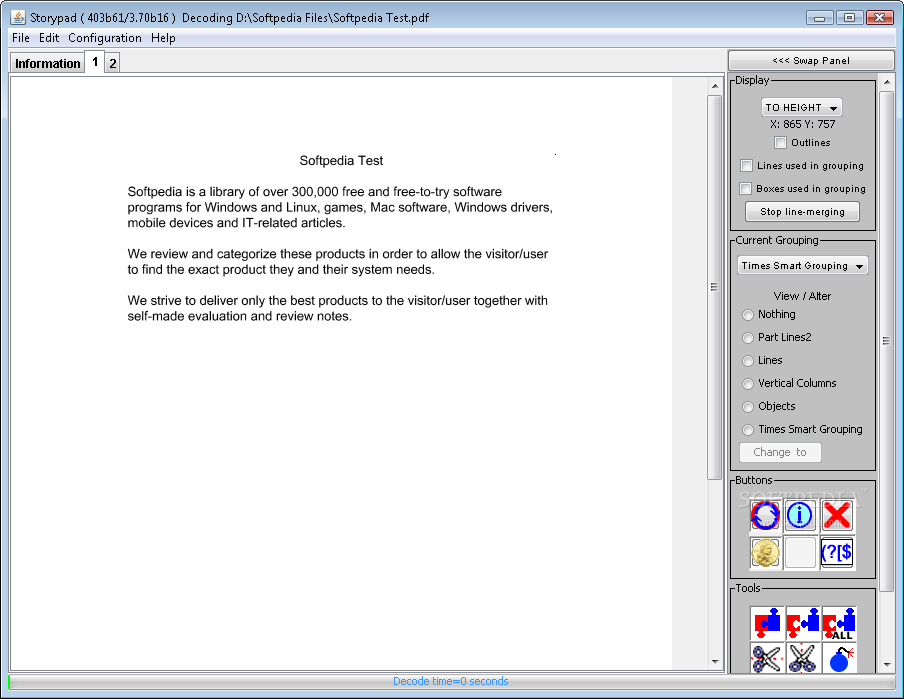Select the blue bomb tool
This screenshot has height=699, width=904.
tap(839, 658)
